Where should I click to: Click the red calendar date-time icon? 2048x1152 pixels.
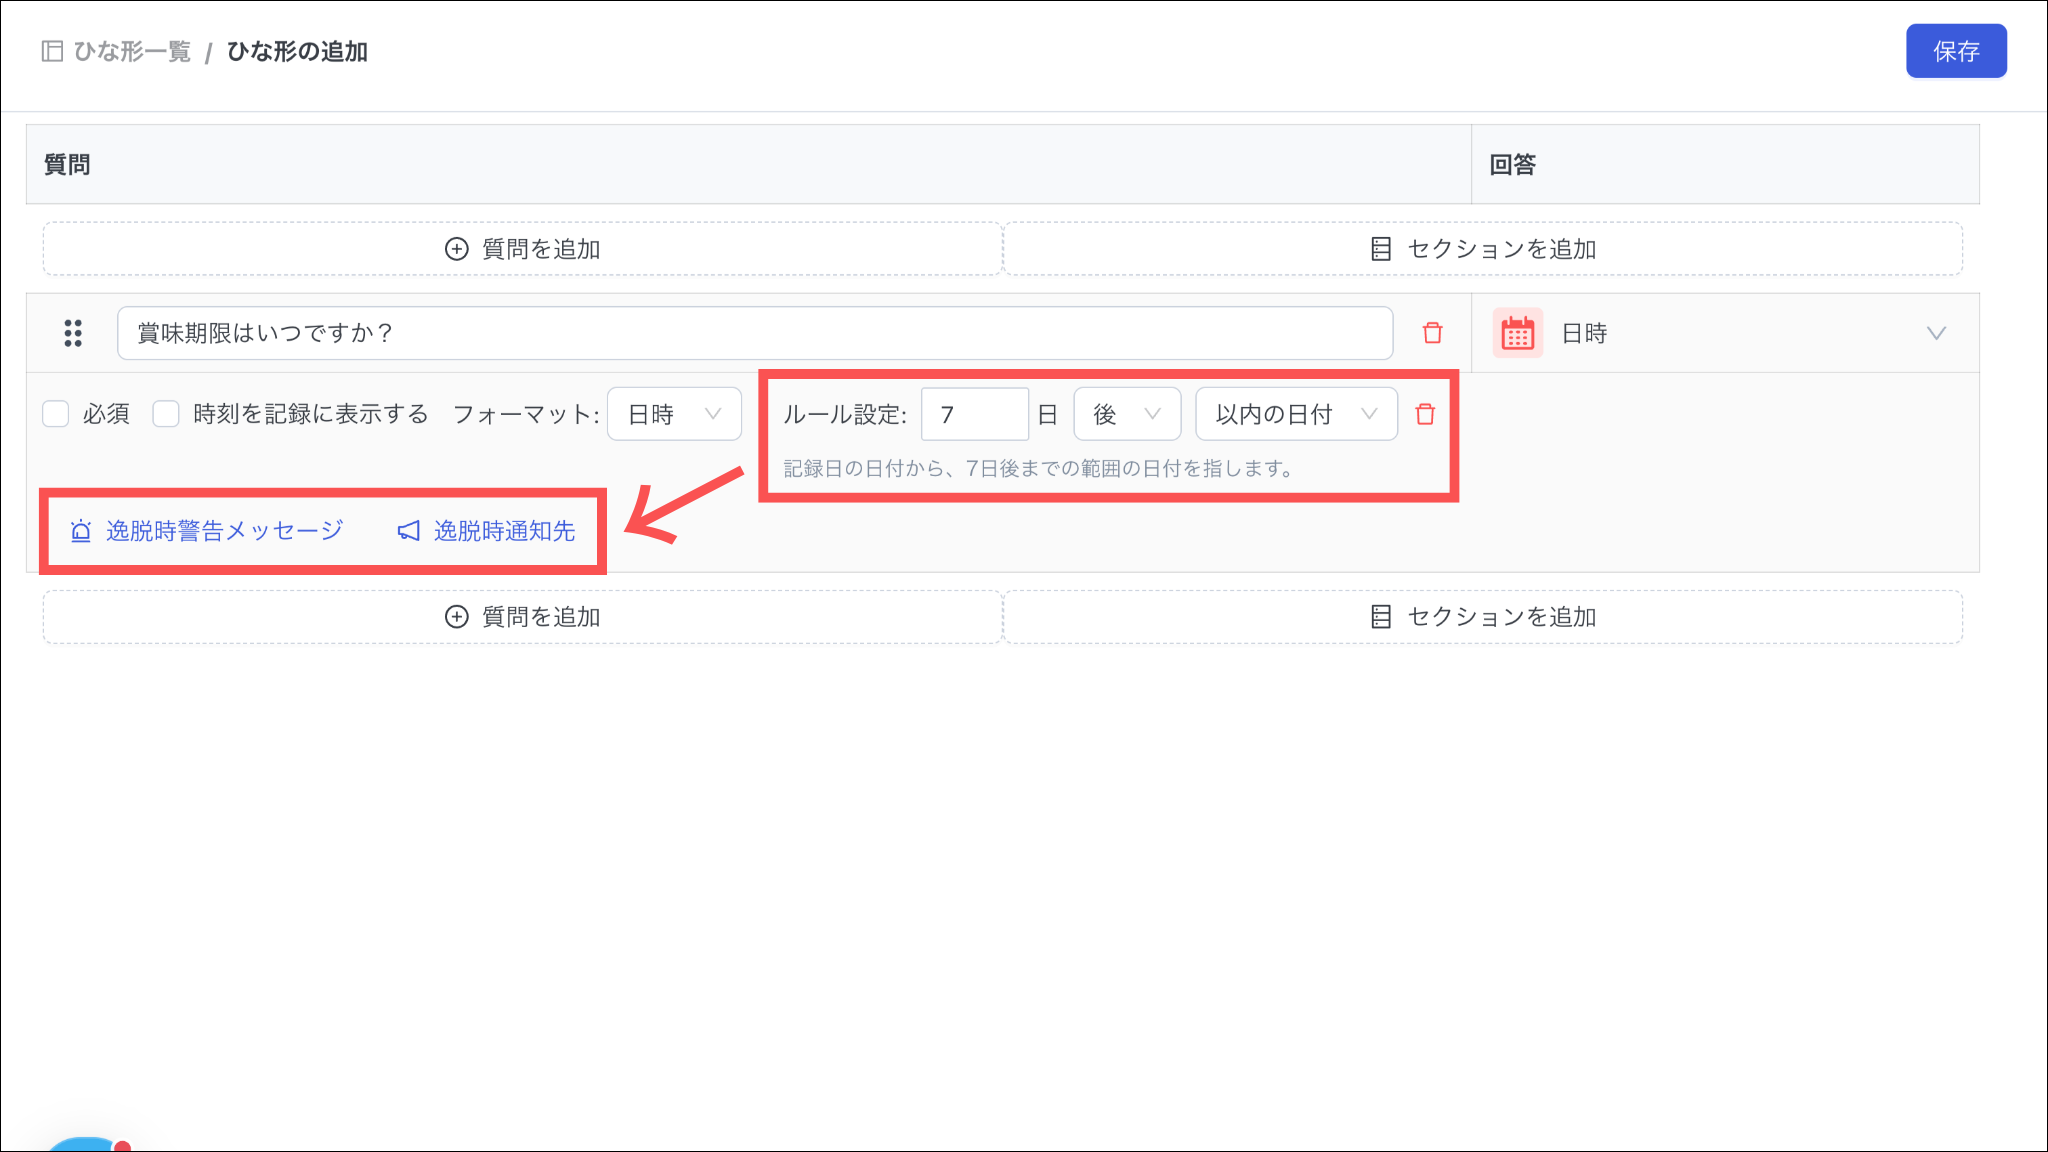coord(1517,333)
